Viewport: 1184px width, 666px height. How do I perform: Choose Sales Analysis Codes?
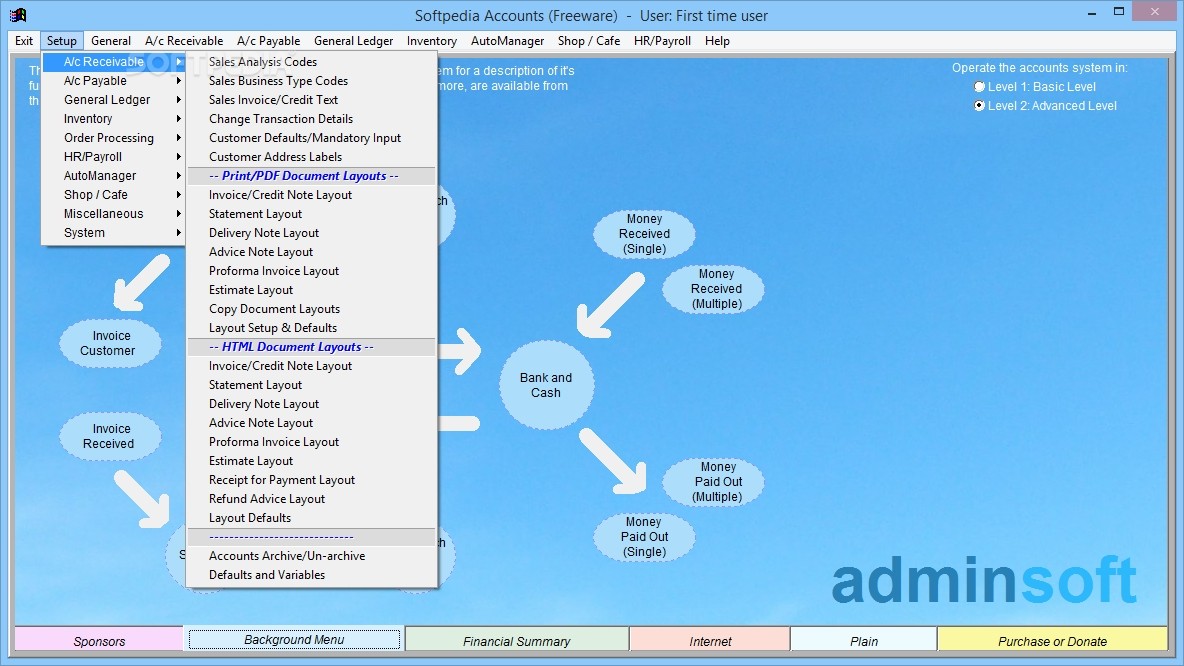pos(311,62)
